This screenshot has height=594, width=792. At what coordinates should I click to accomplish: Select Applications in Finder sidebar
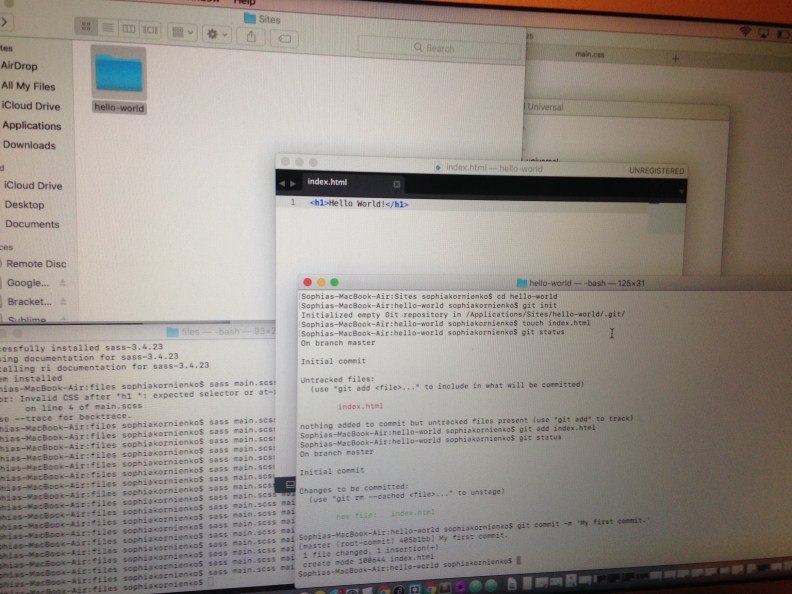coord(32,126)
